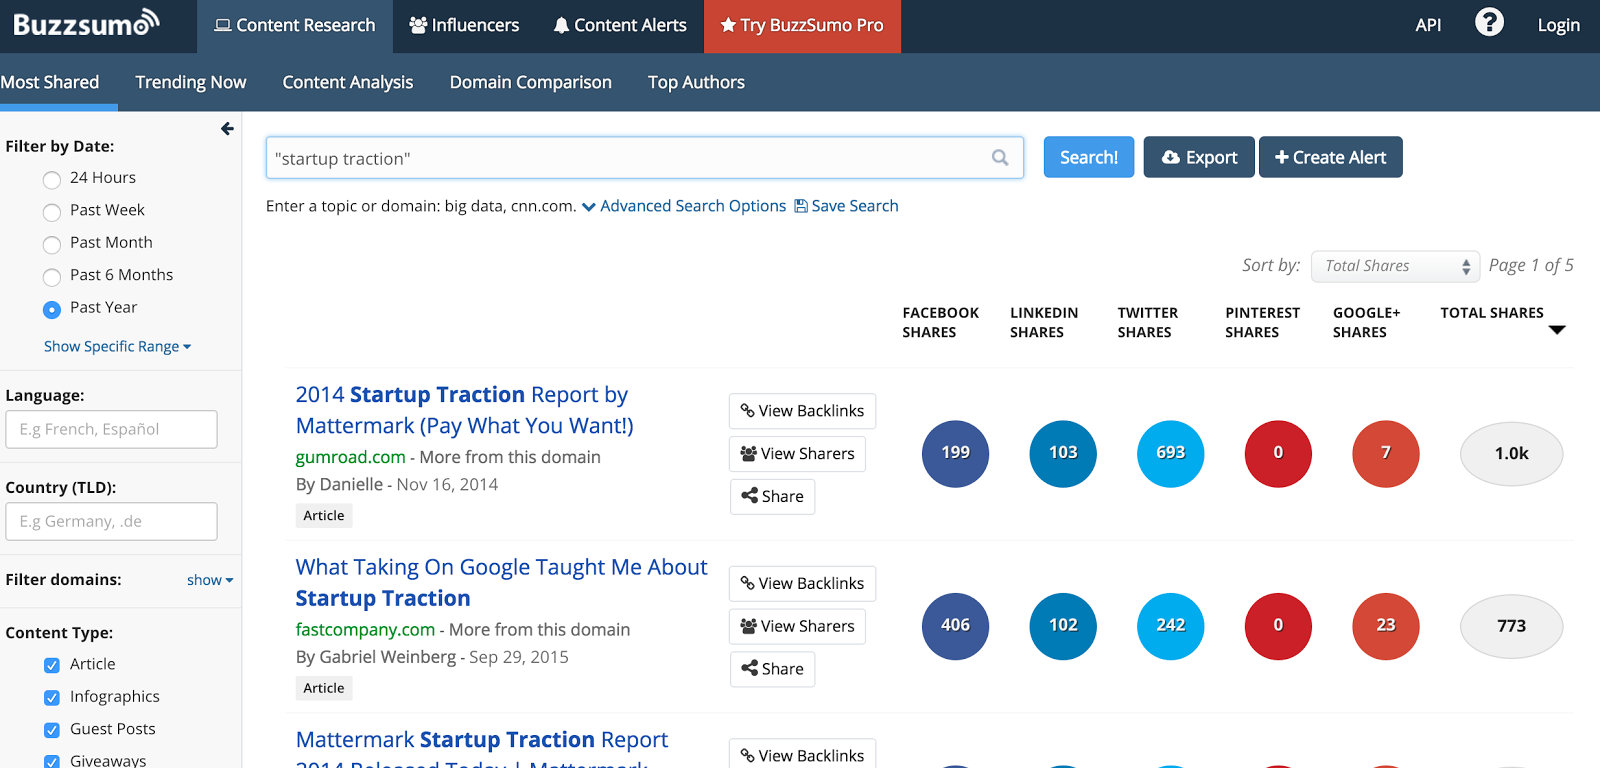Switch to Top Authors tab
Image resolution: width=1600 pixels, height=768 pixels.
click(696, 82)
